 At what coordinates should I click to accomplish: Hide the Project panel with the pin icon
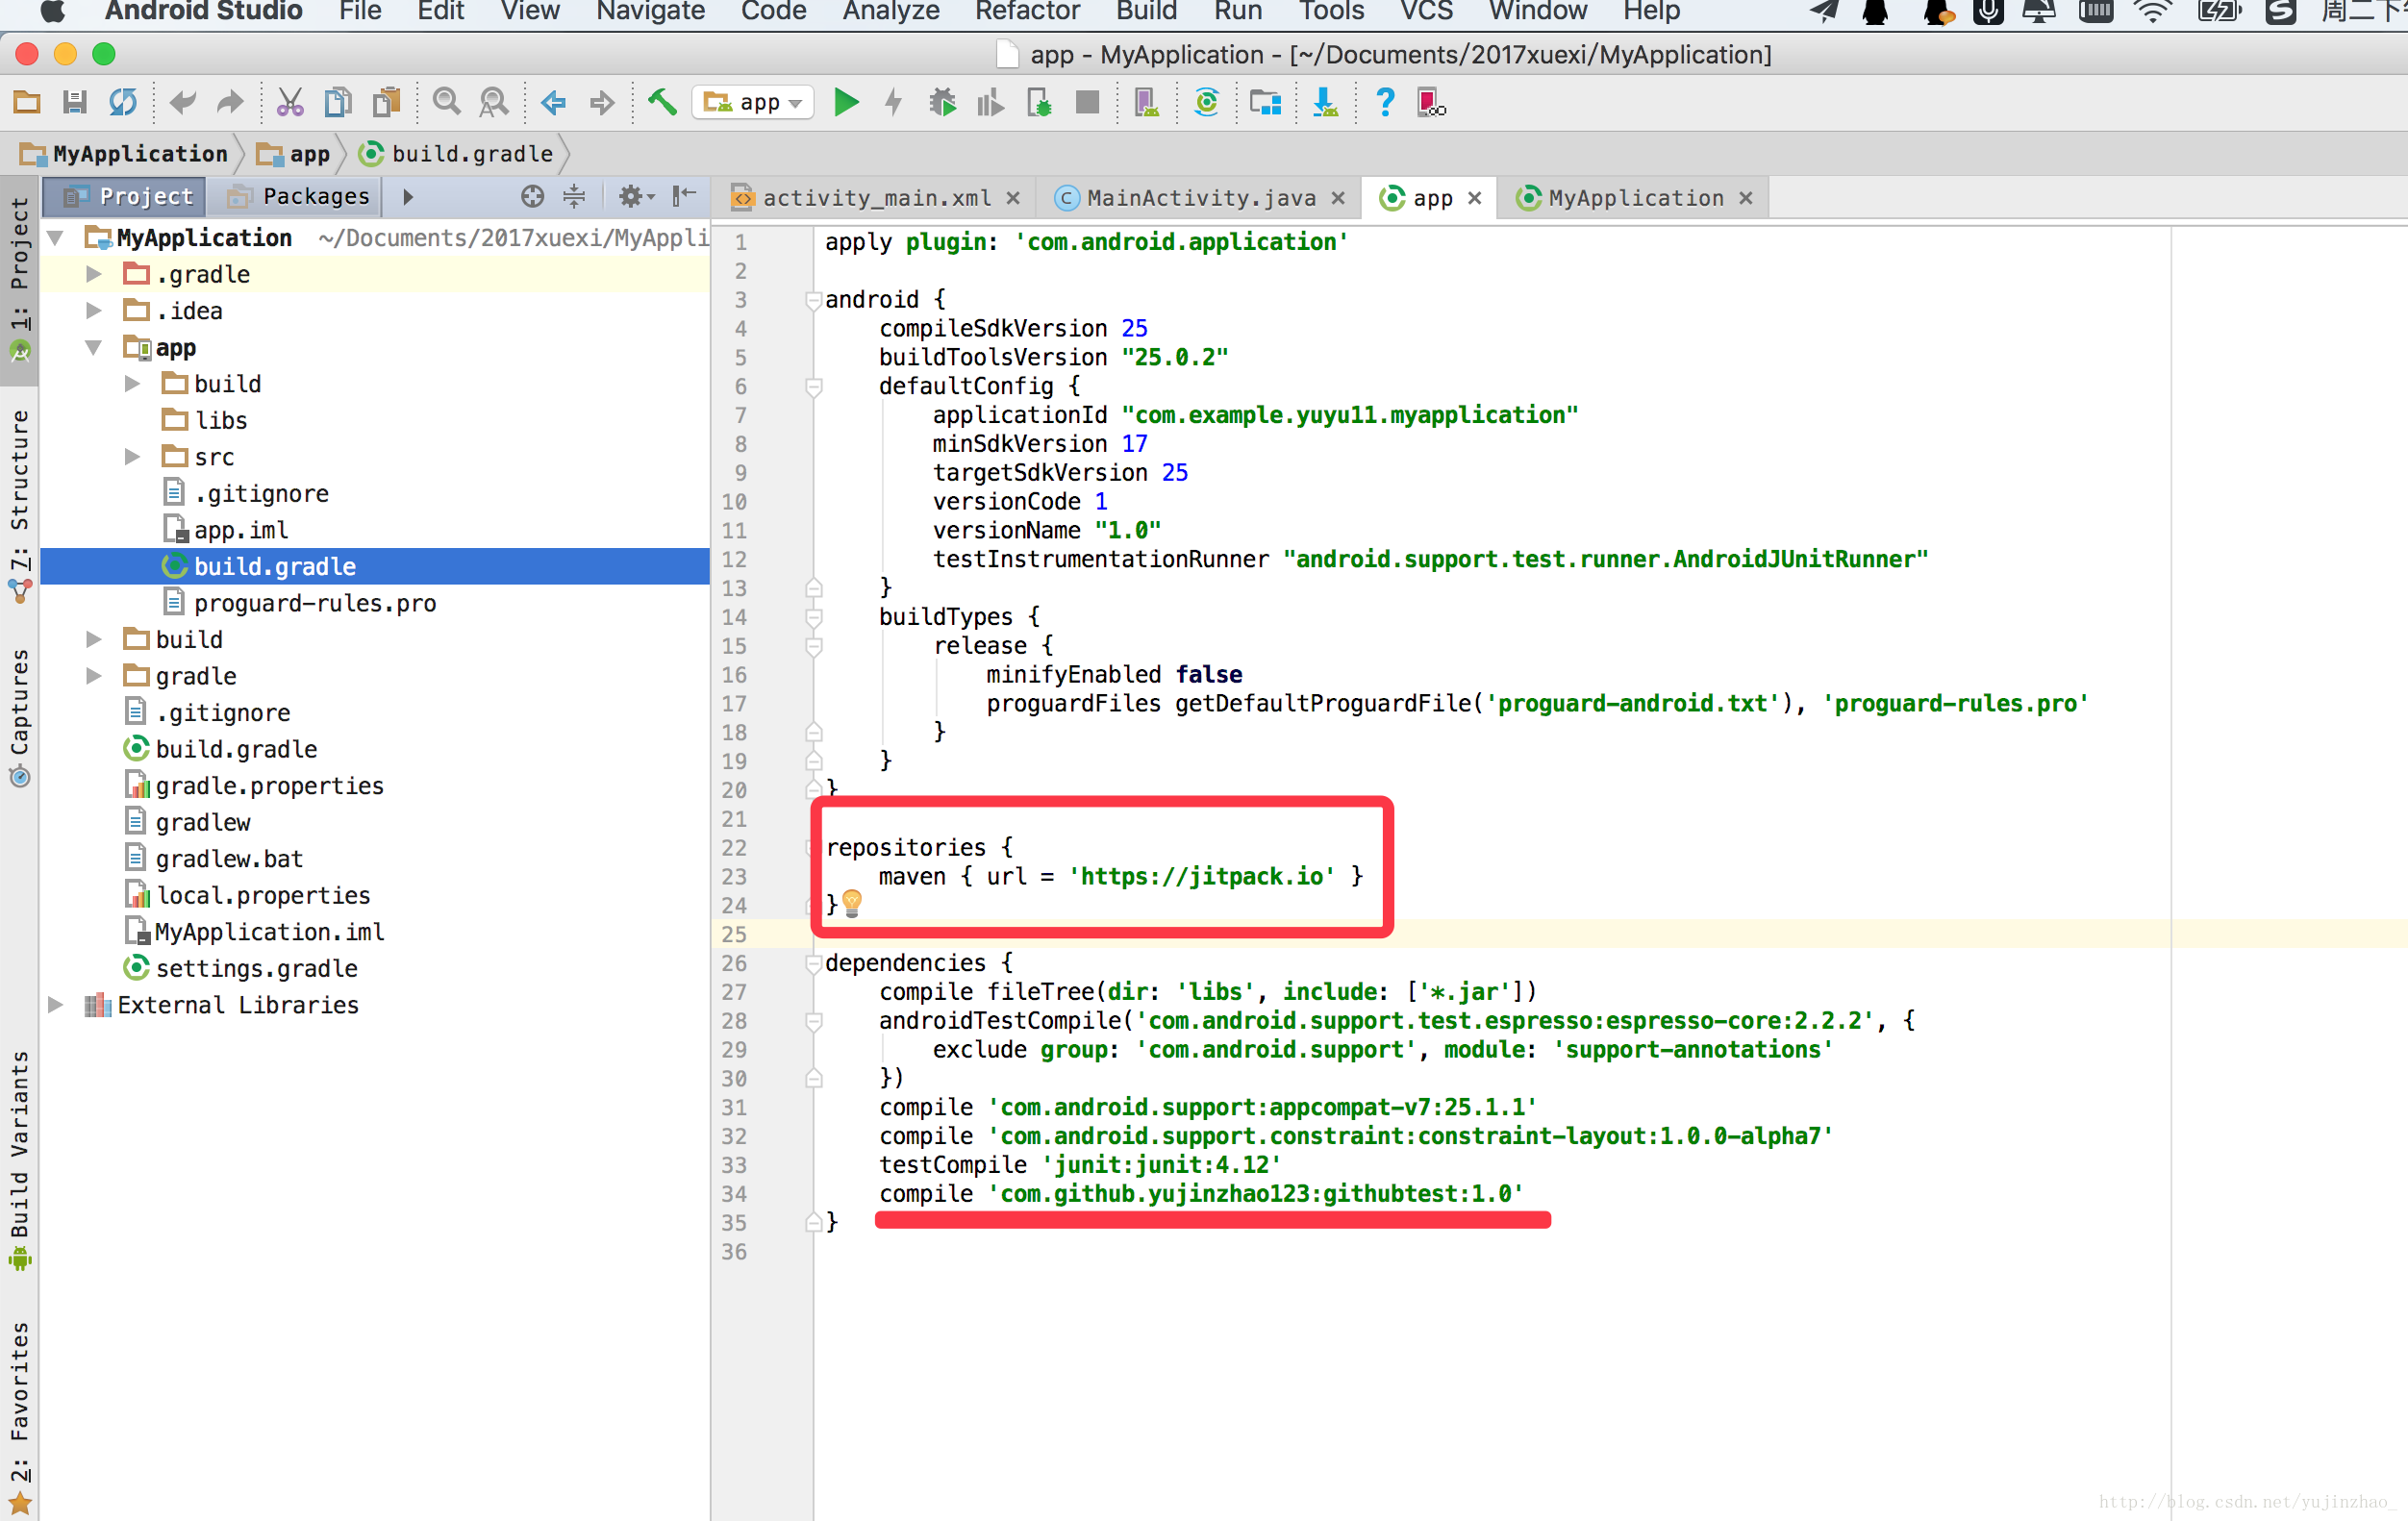(x=684, y=196)
